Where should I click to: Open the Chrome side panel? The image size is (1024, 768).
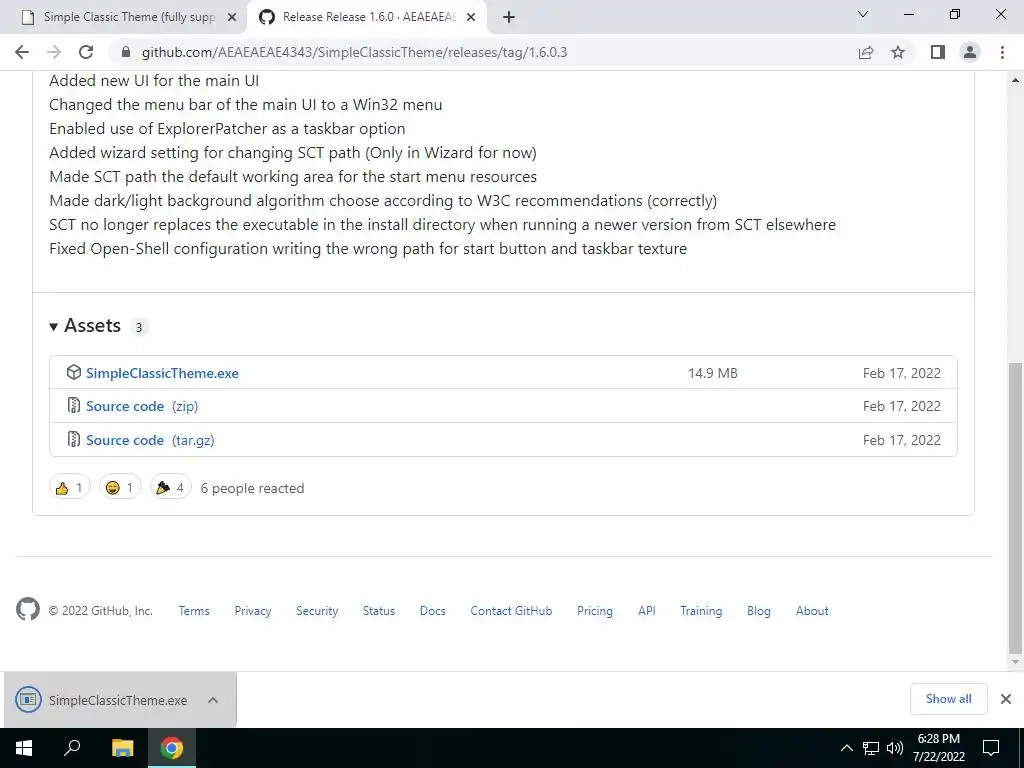[x=938, y=52]
